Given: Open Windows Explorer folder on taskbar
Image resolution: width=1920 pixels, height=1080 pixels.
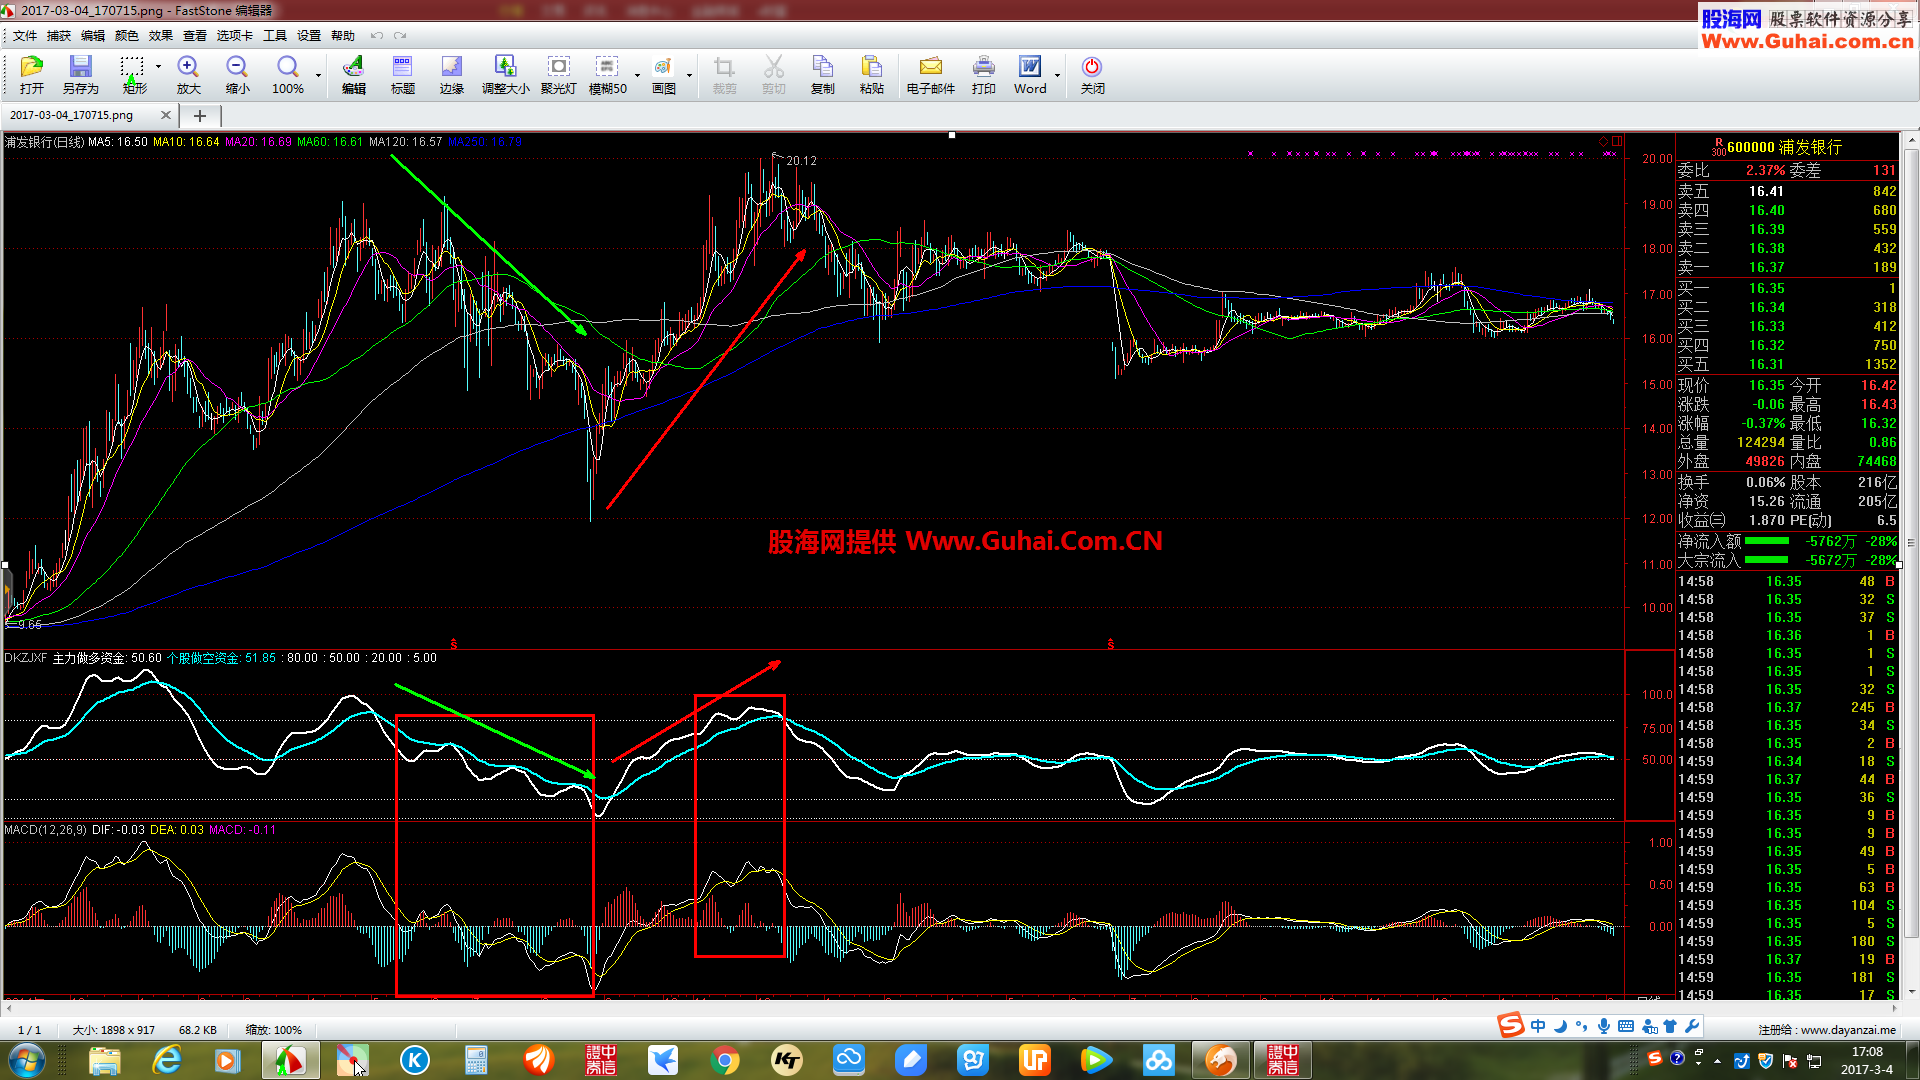Looking at the screenshot, I should [x=104, y=1060].
